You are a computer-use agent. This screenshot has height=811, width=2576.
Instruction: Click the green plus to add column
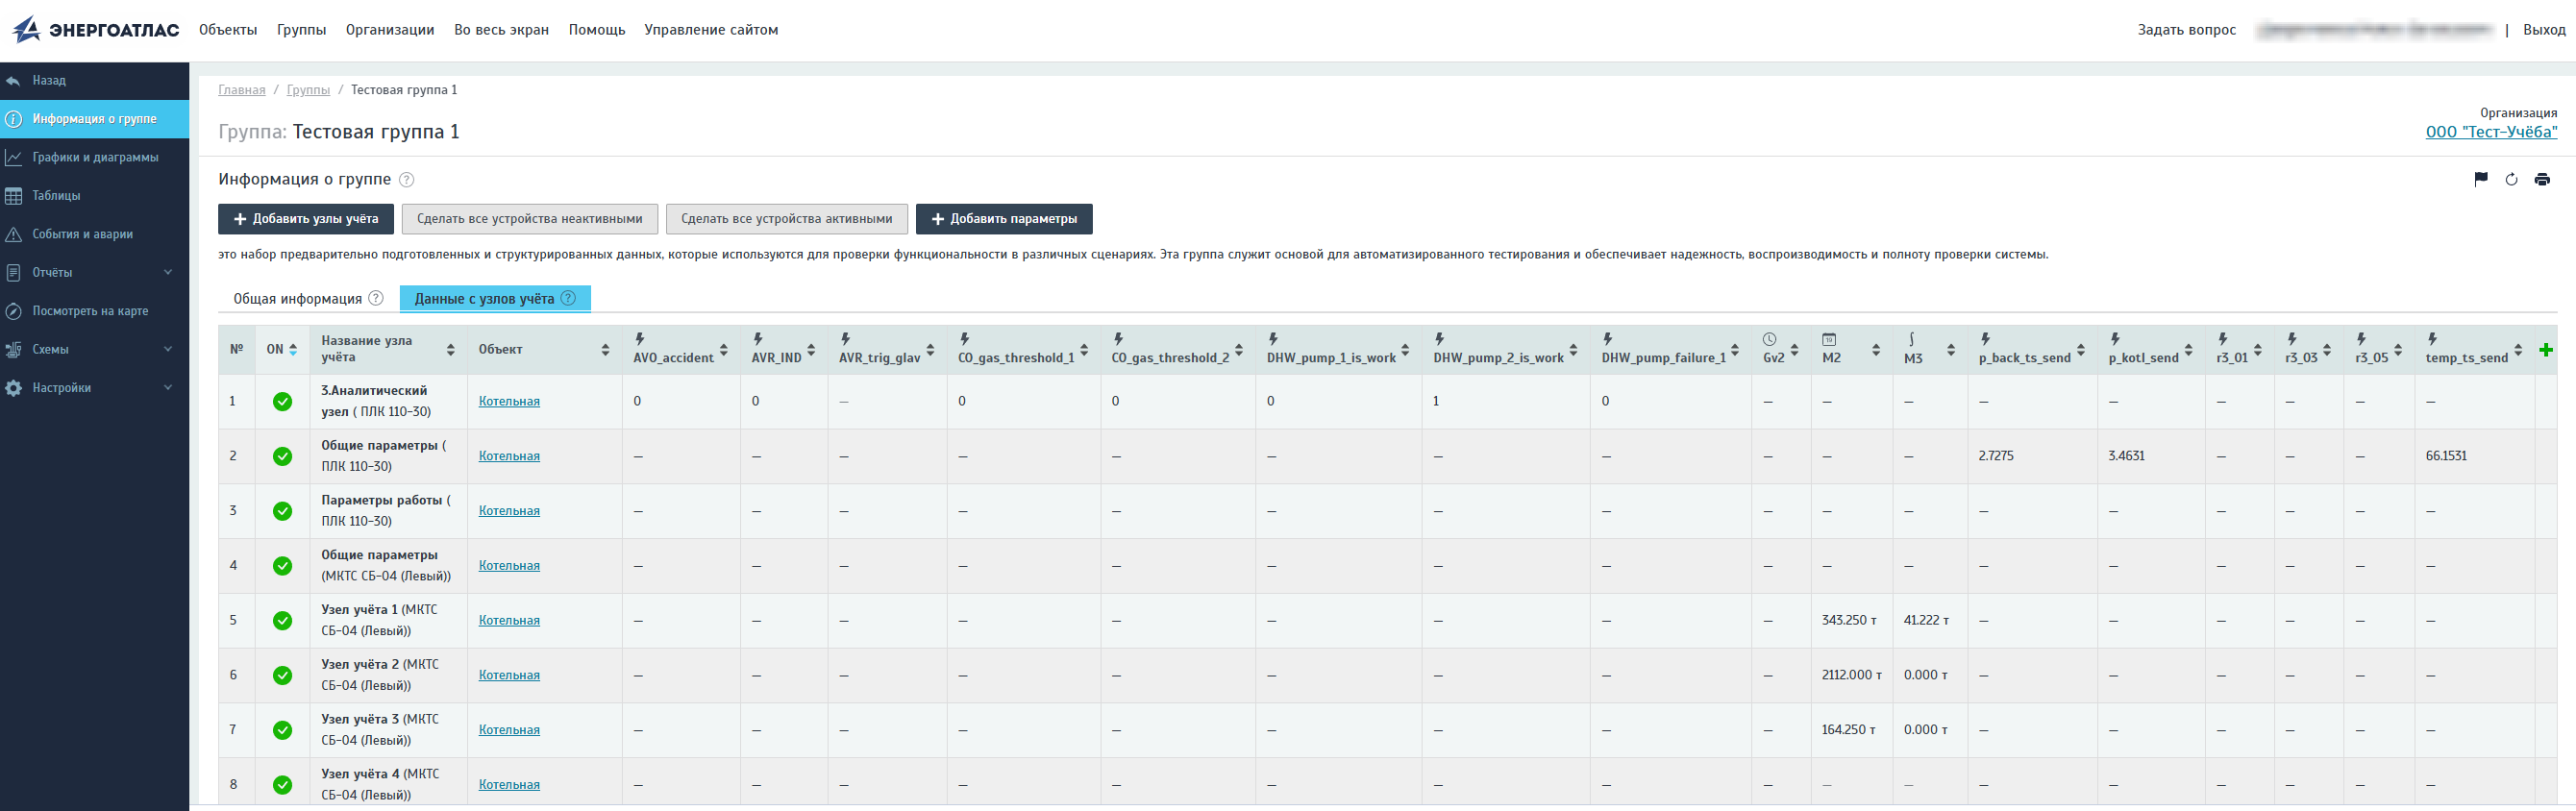pyautogui.click(x=2546, y=350)
